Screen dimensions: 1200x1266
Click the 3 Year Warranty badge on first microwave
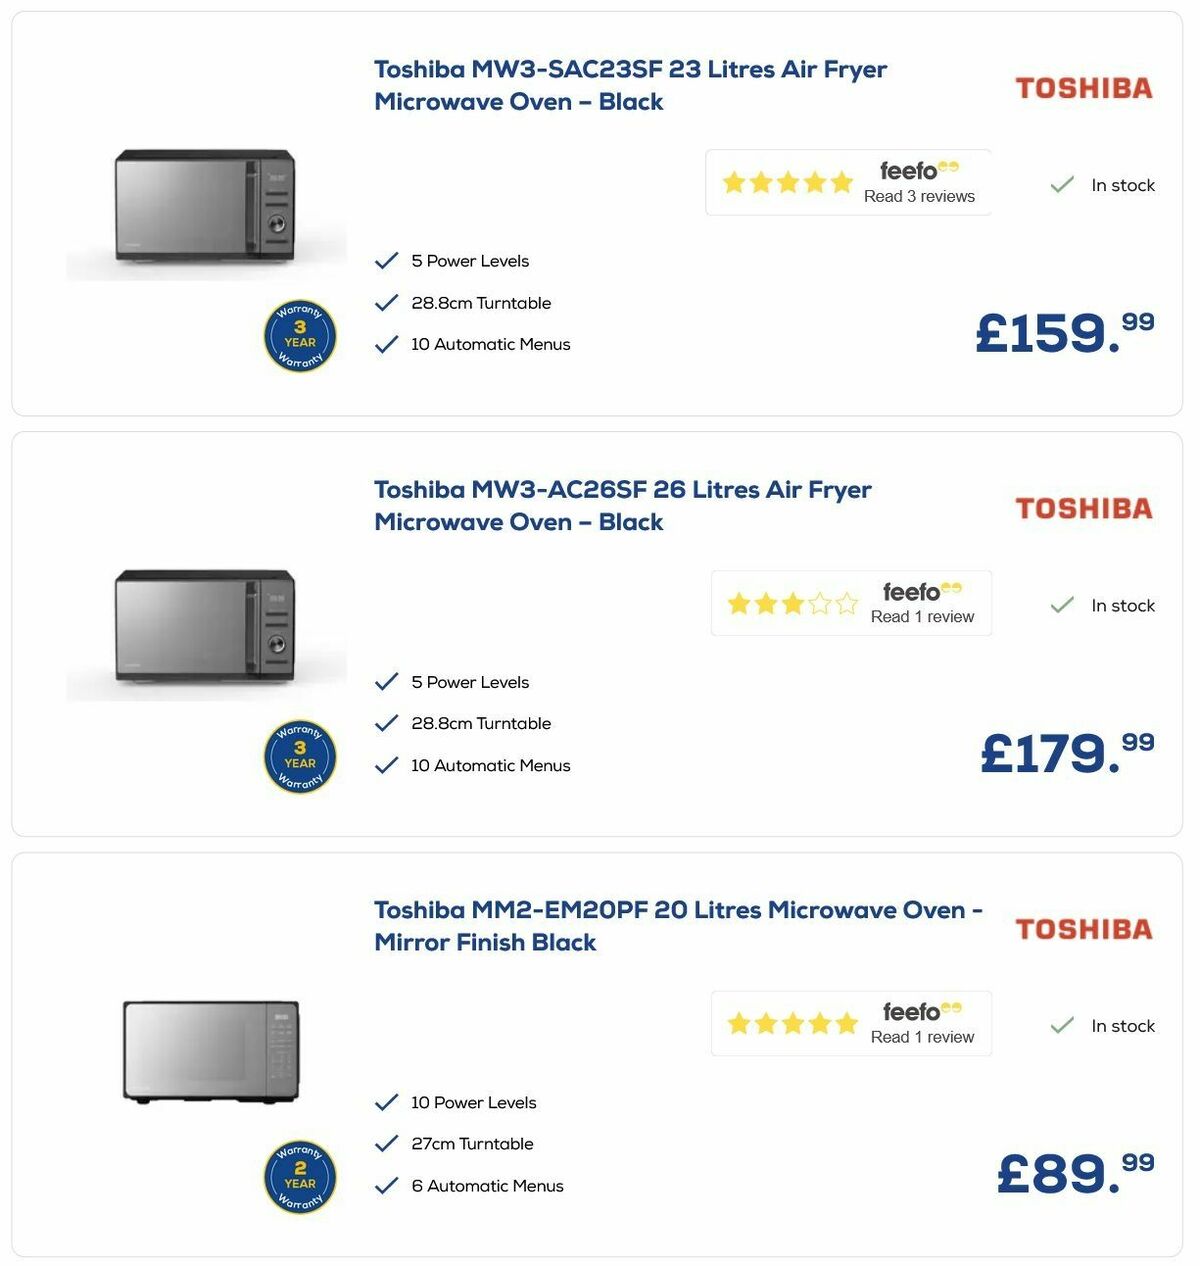pos(300,337)
